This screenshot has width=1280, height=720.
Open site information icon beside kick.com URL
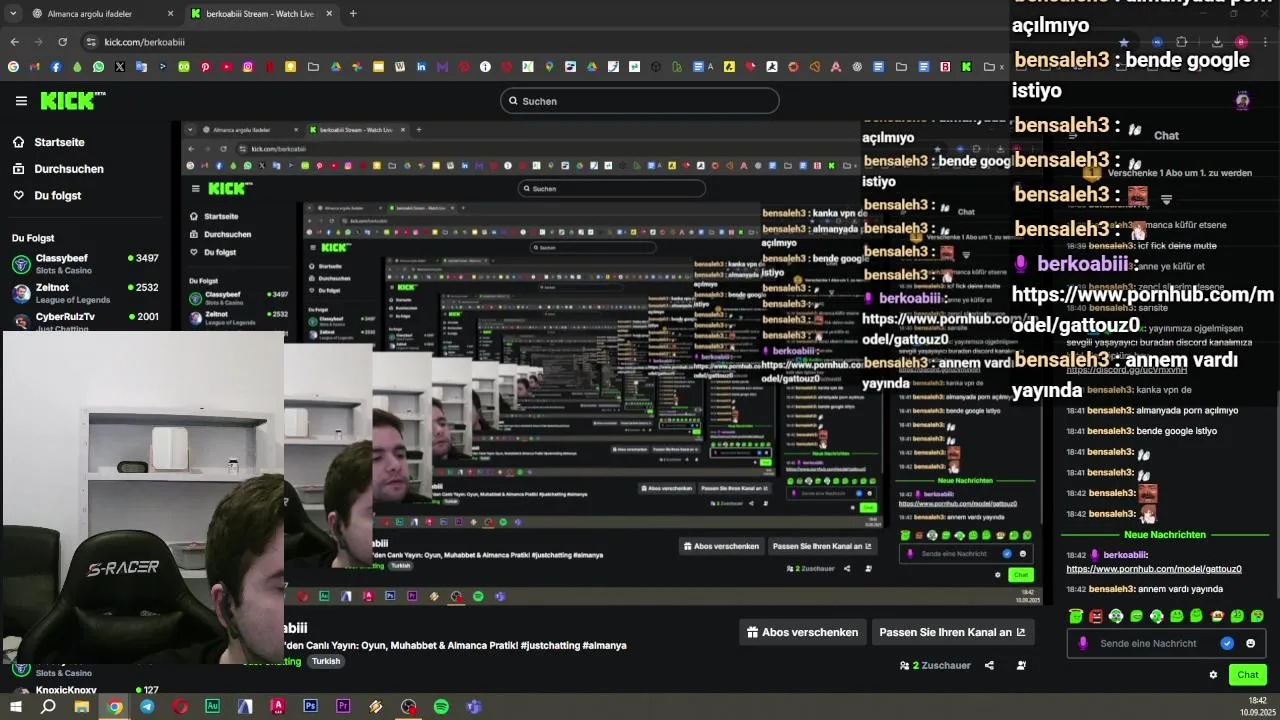click(x=91, y=42)
